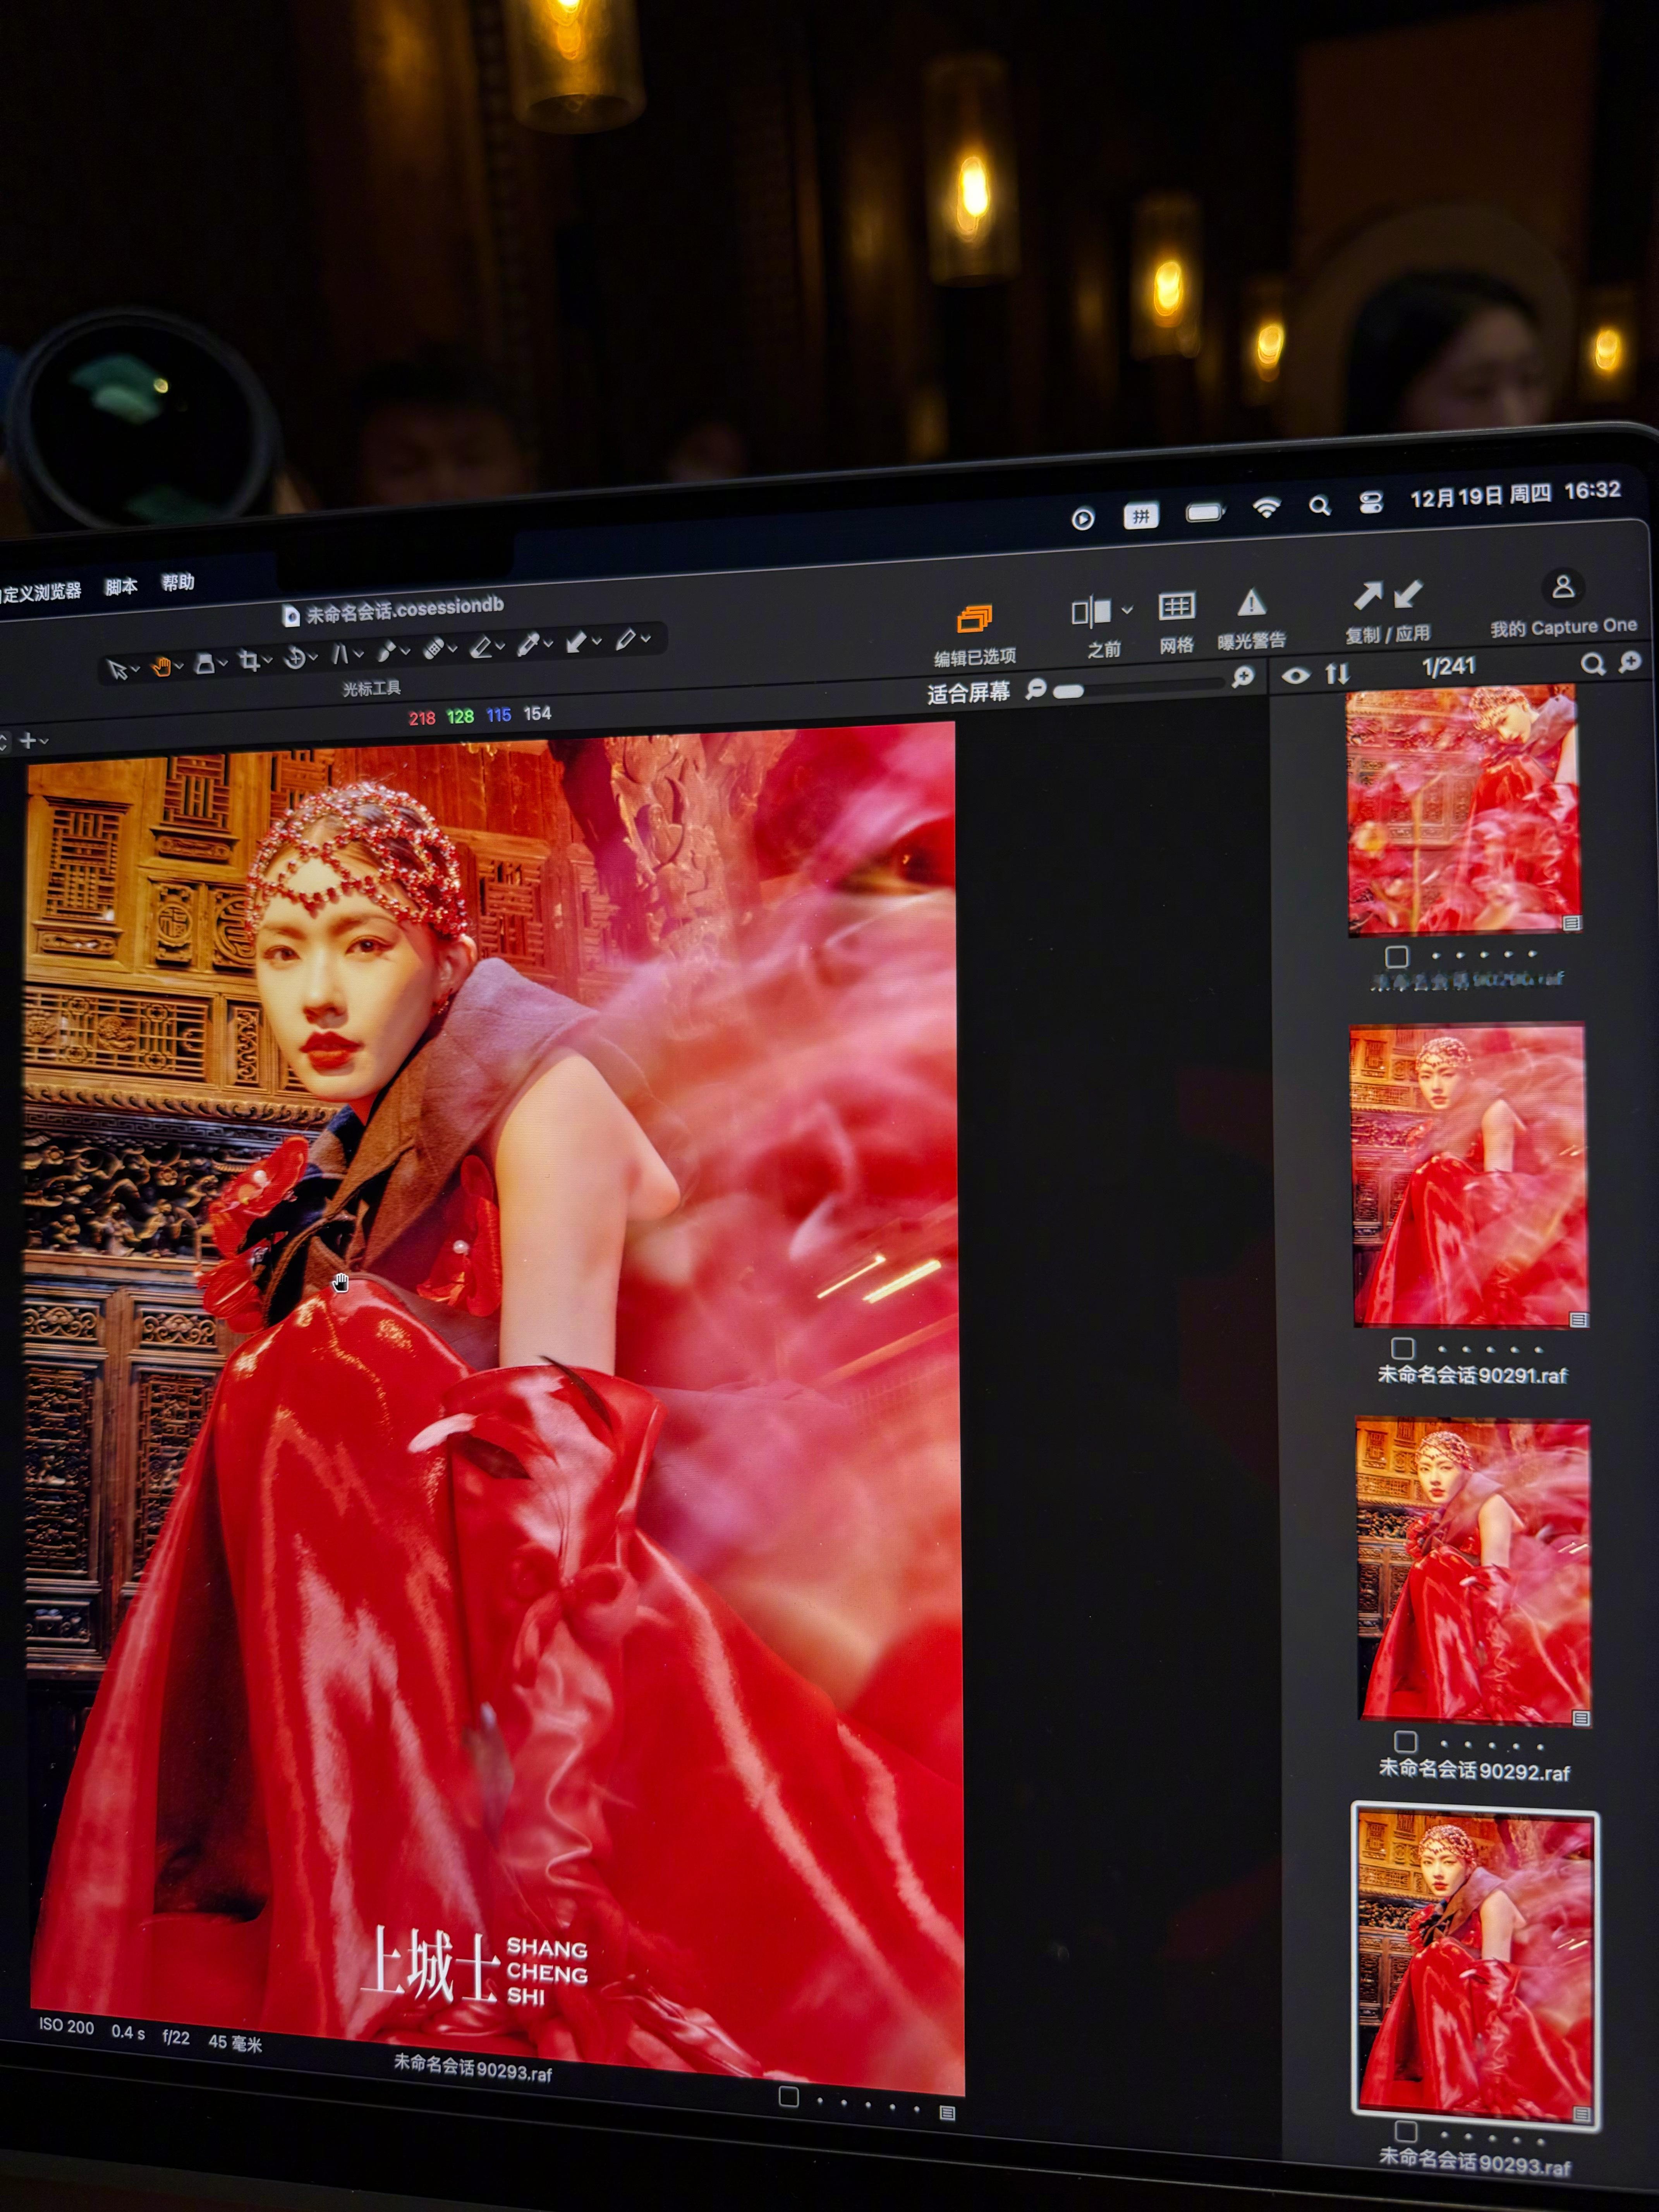Click the viewer zoom-in magnifier
Viewport: 1659px width, 2212px height.
tap(1243, 677)
